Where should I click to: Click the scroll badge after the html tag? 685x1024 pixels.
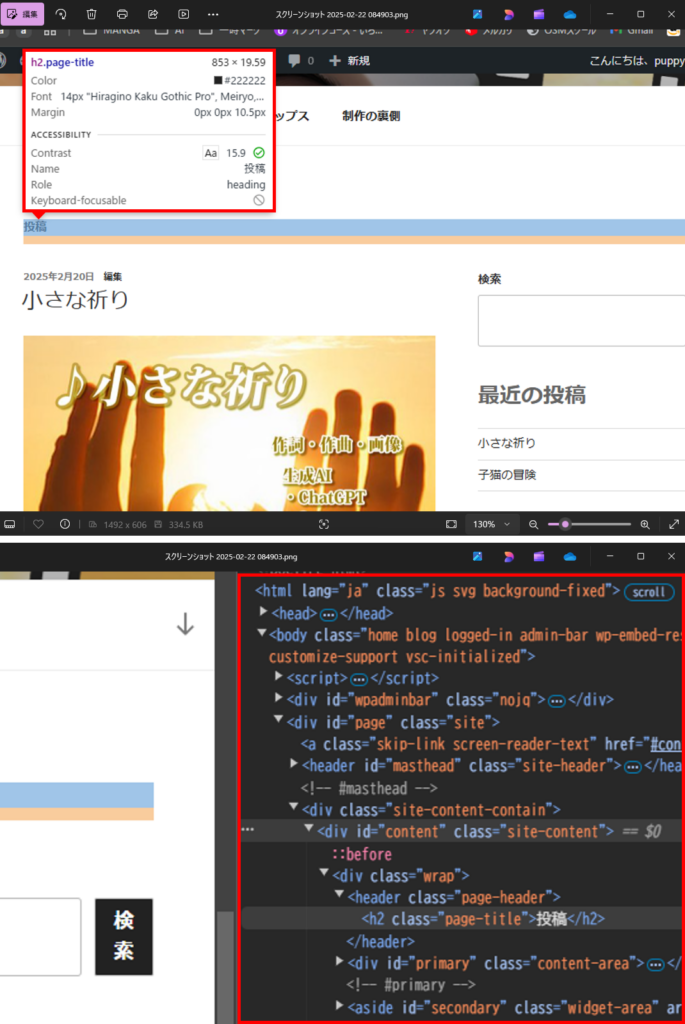[x=649, y=592]
